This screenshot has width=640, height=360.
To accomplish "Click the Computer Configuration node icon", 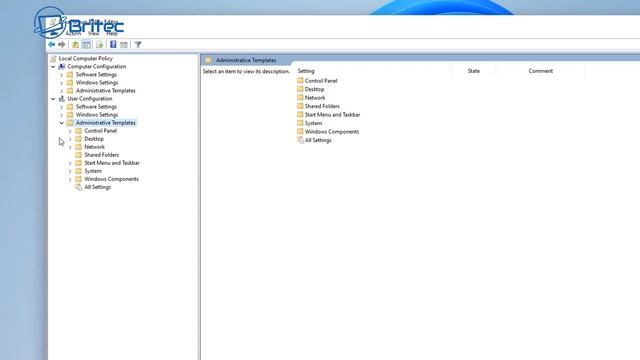I will tap(62, 67).
